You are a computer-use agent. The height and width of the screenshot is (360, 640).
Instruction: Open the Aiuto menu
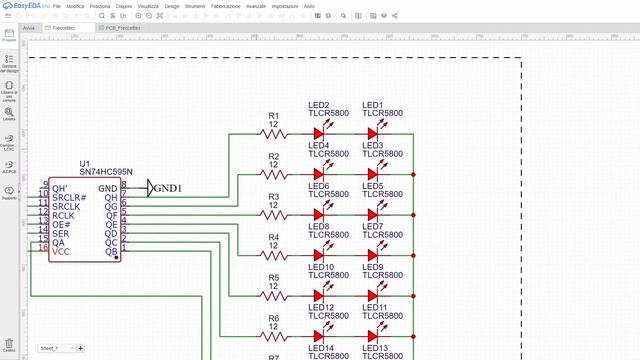[309, 7]
